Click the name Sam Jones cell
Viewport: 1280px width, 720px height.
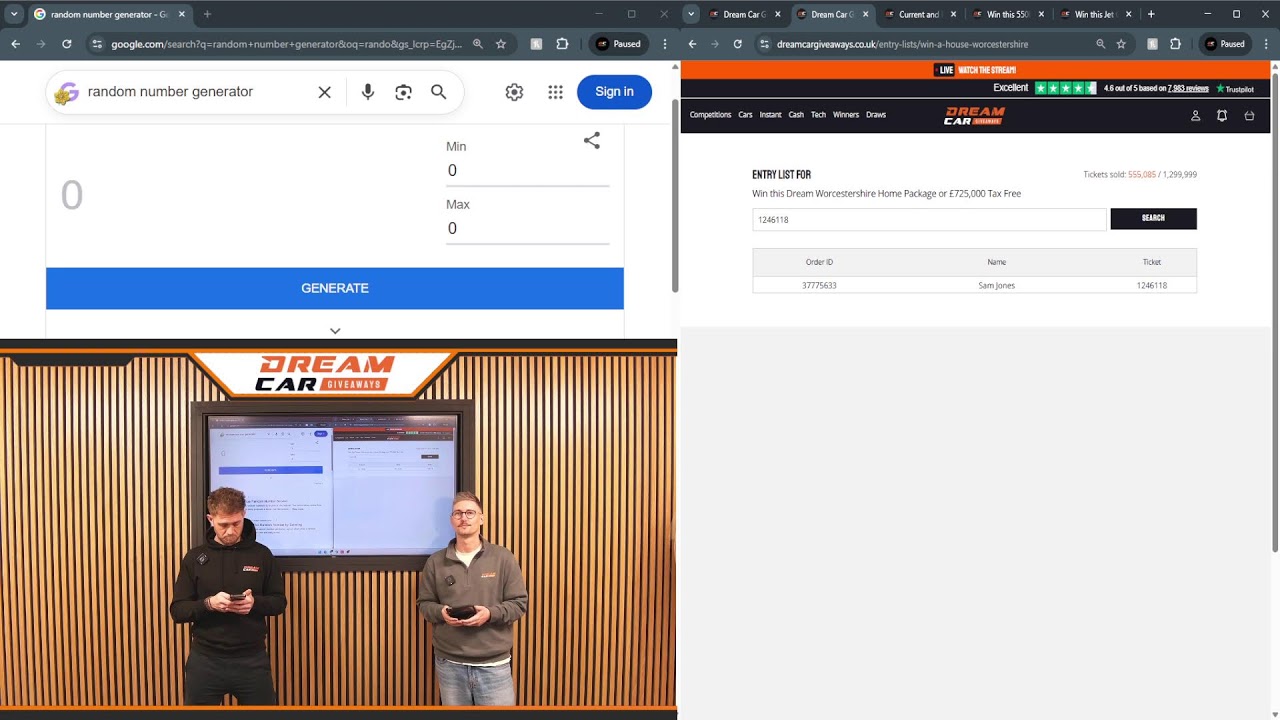coord(996,285)
